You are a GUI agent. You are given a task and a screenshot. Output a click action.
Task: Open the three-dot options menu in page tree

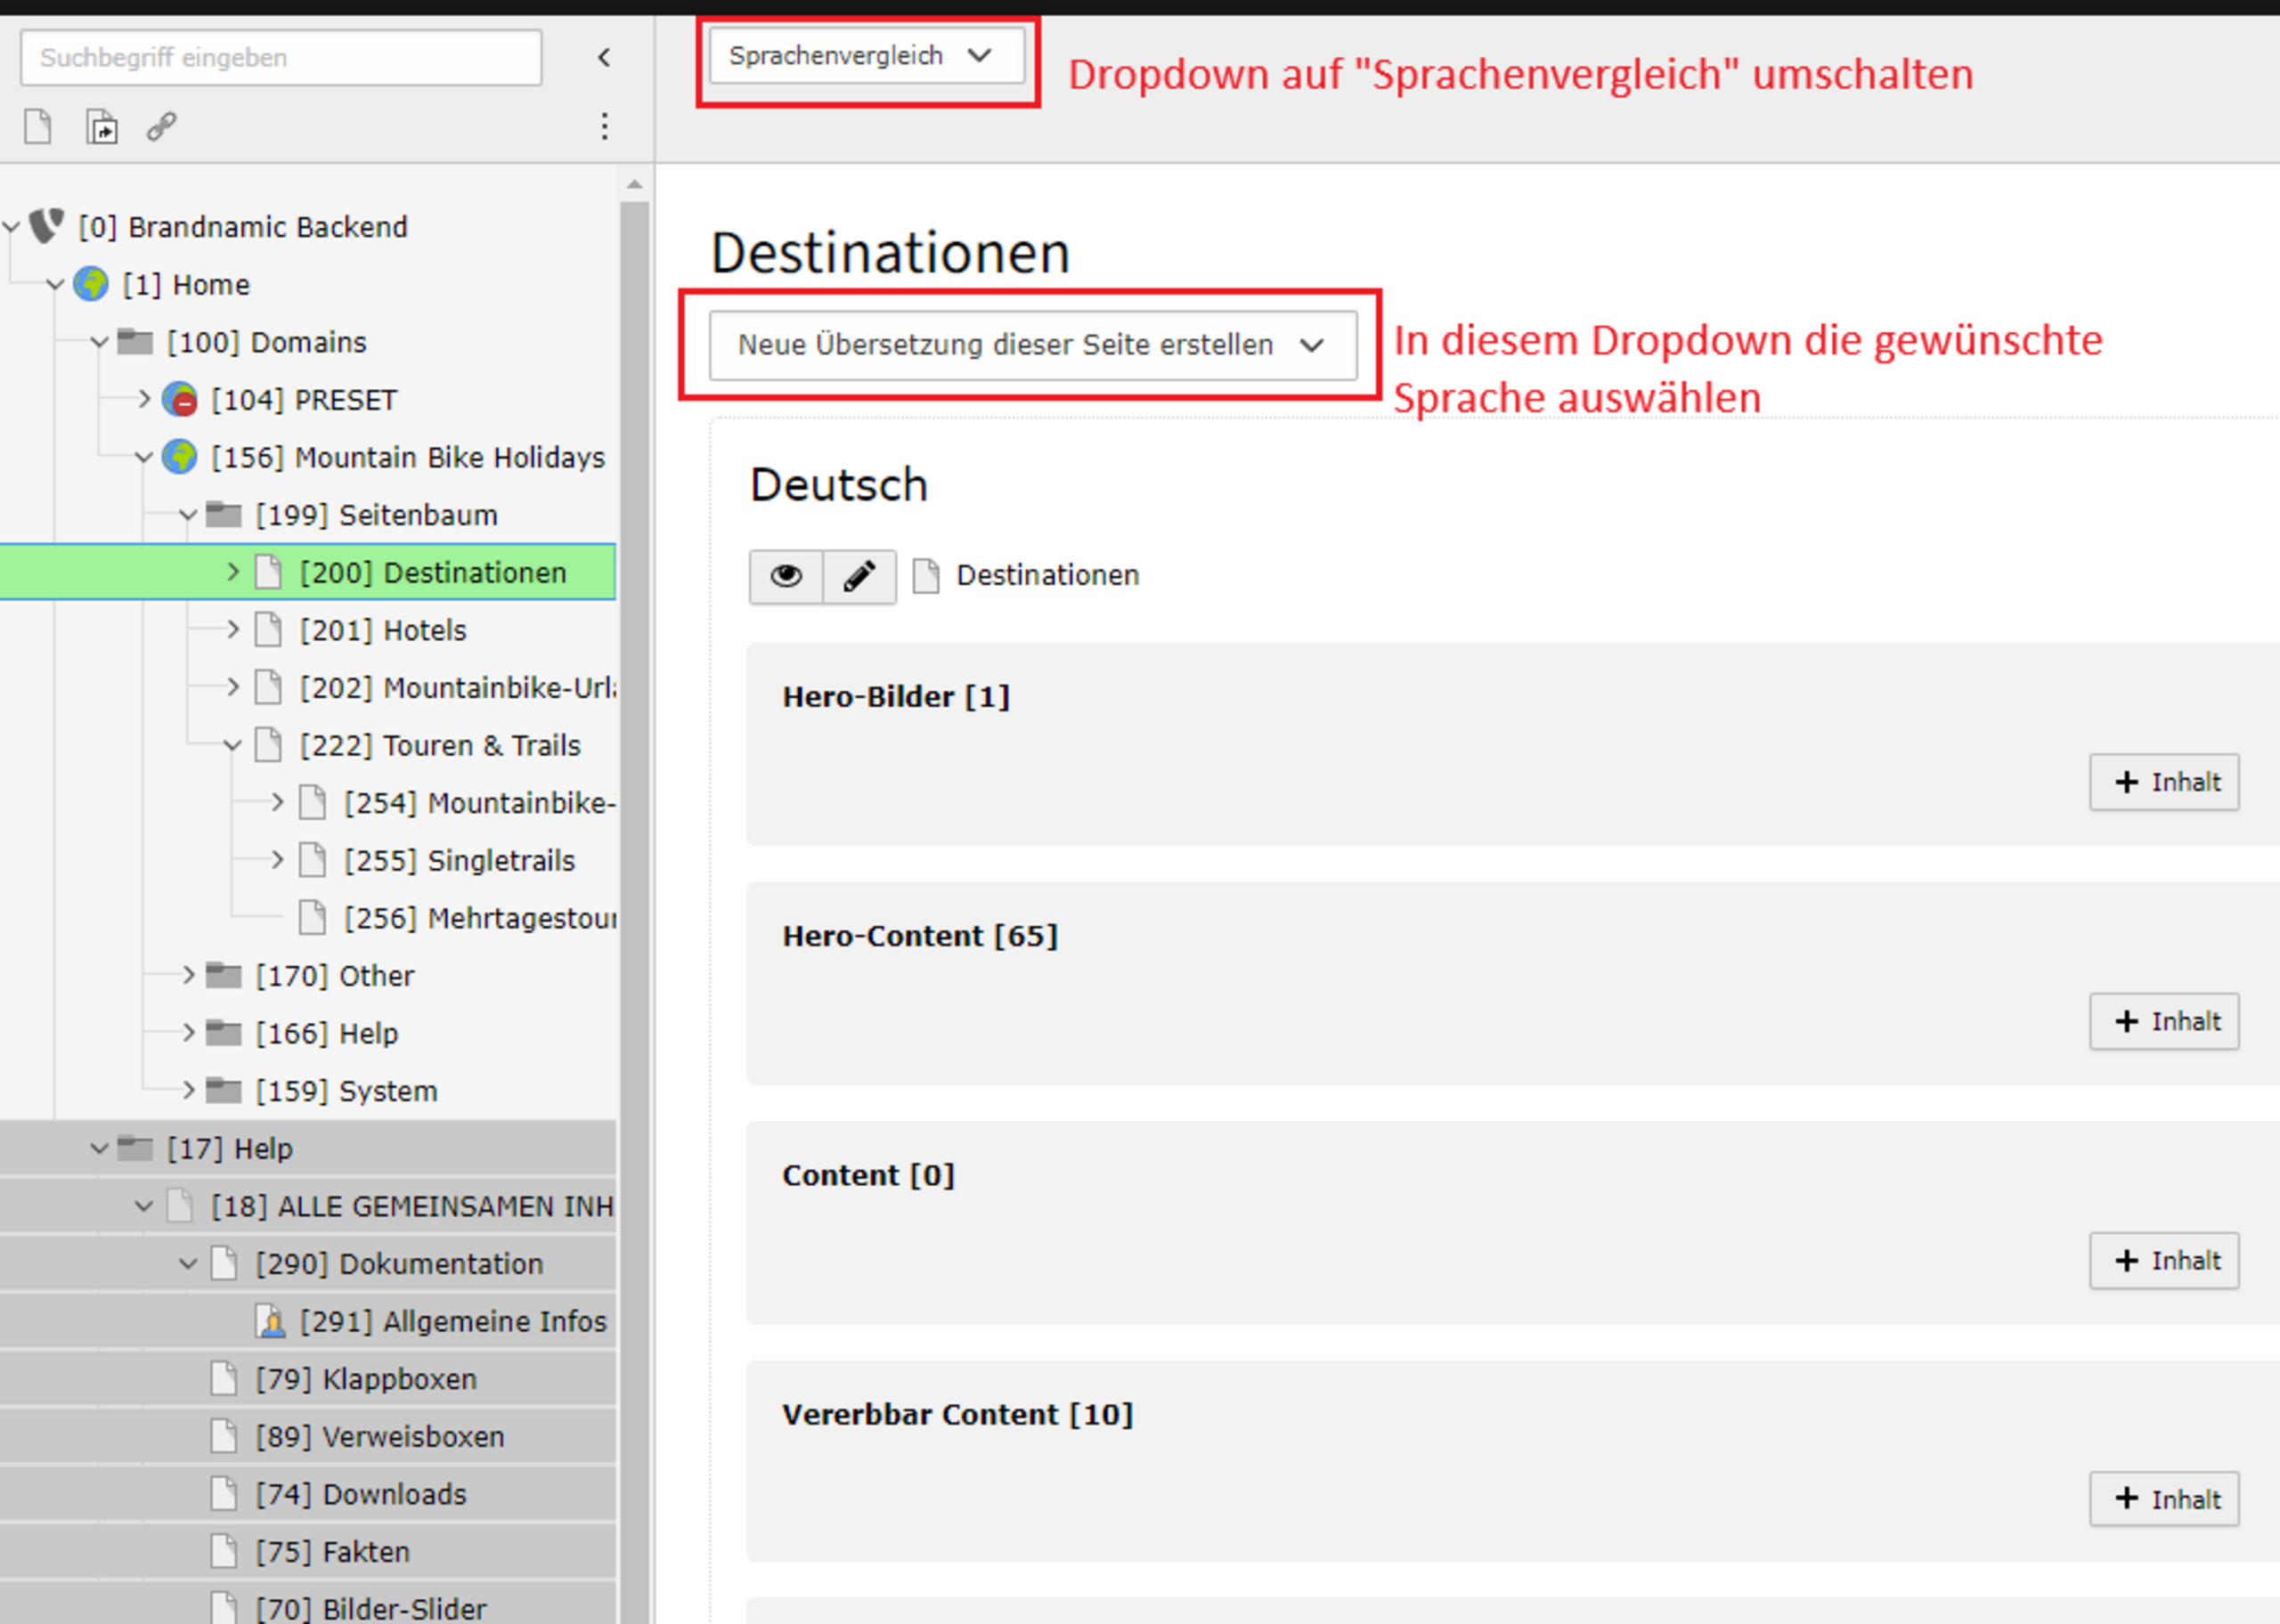tap(604, 127)
